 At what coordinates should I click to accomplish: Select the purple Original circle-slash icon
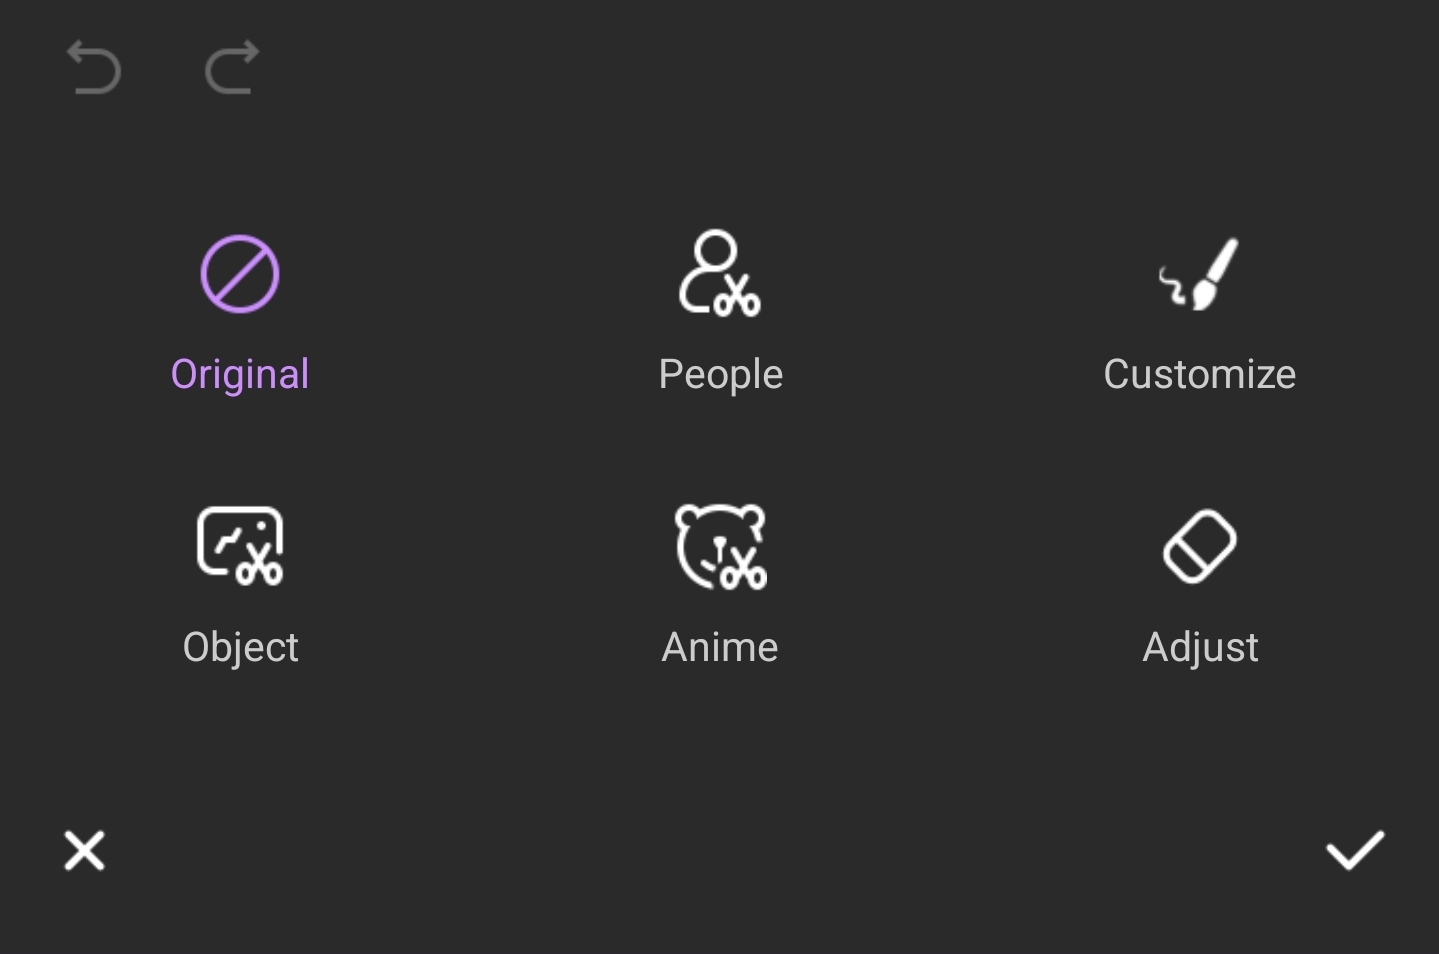(x=240, y=274)
